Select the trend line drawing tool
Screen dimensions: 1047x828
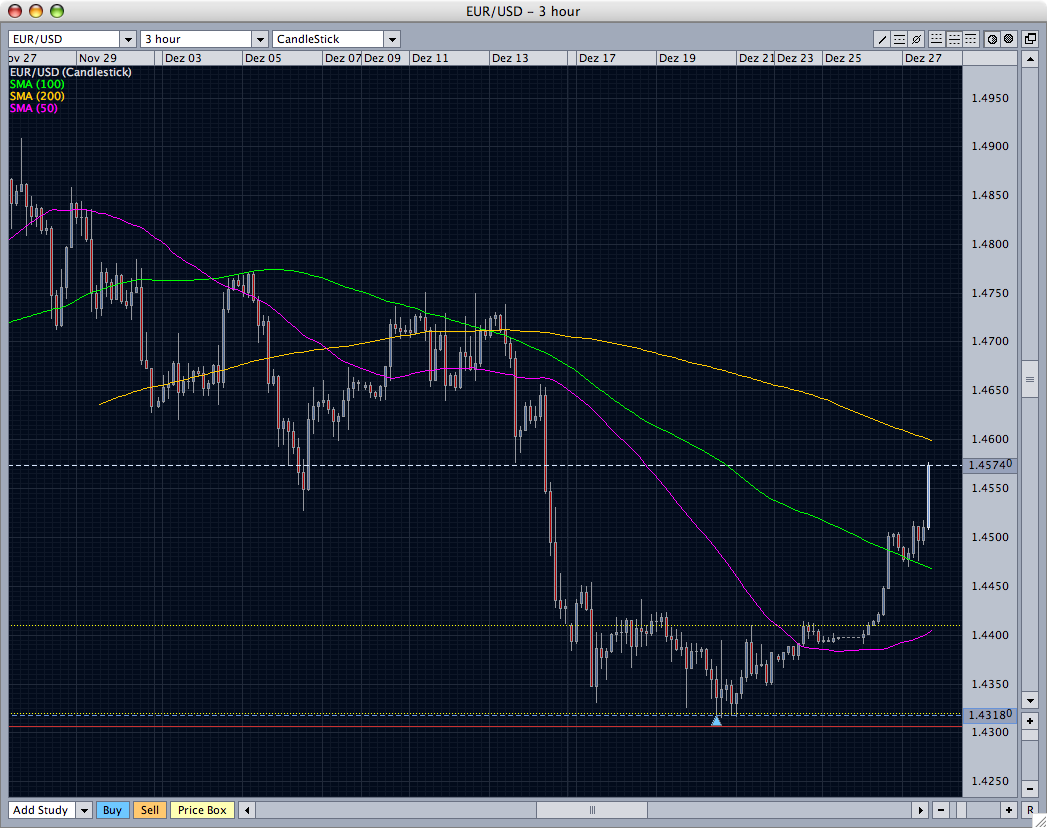click(x=882, y=38)
